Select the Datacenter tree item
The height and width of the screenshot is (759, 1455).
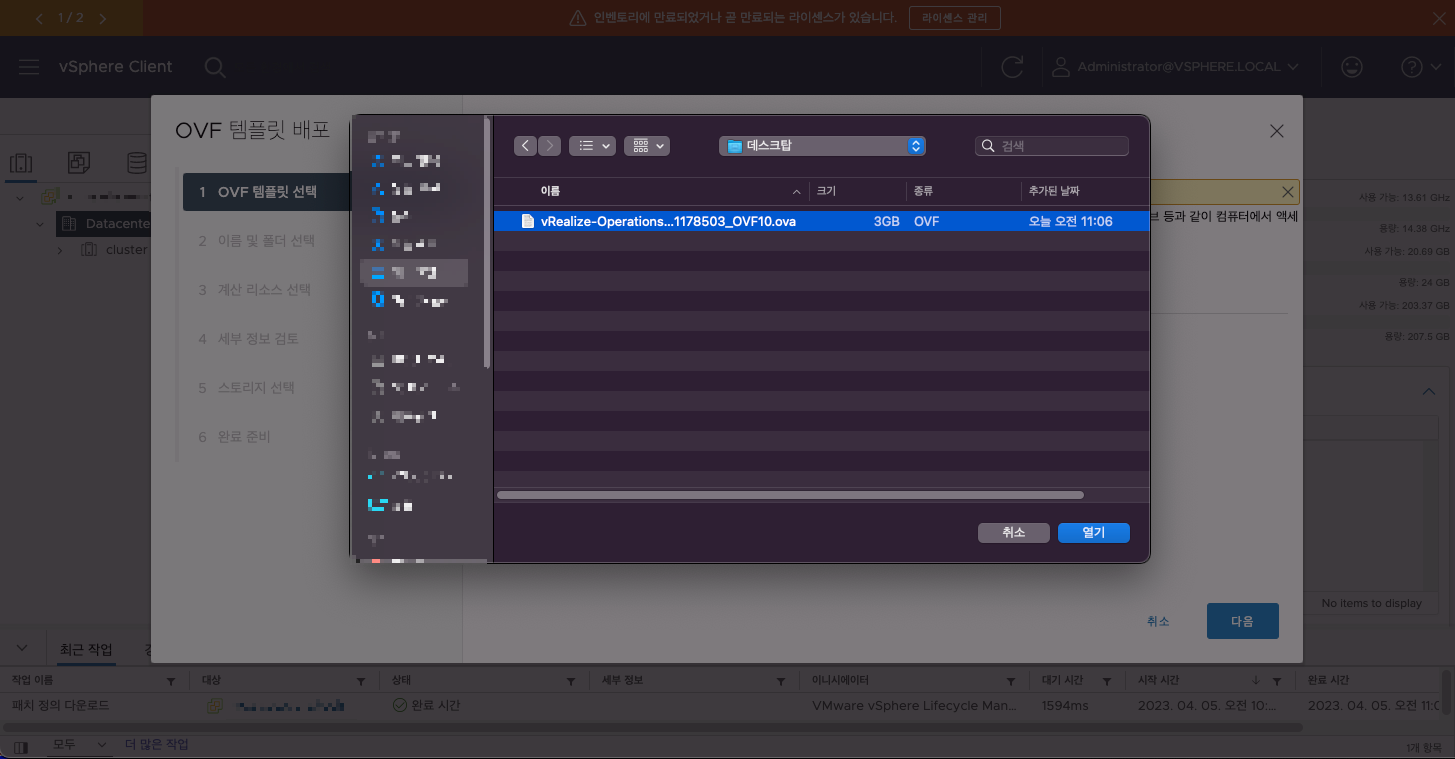(116, 223)
